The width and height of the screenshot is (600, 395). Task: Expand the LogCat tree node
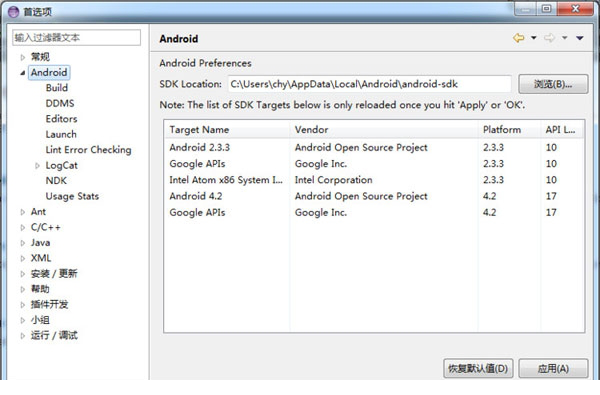[38, 166]
